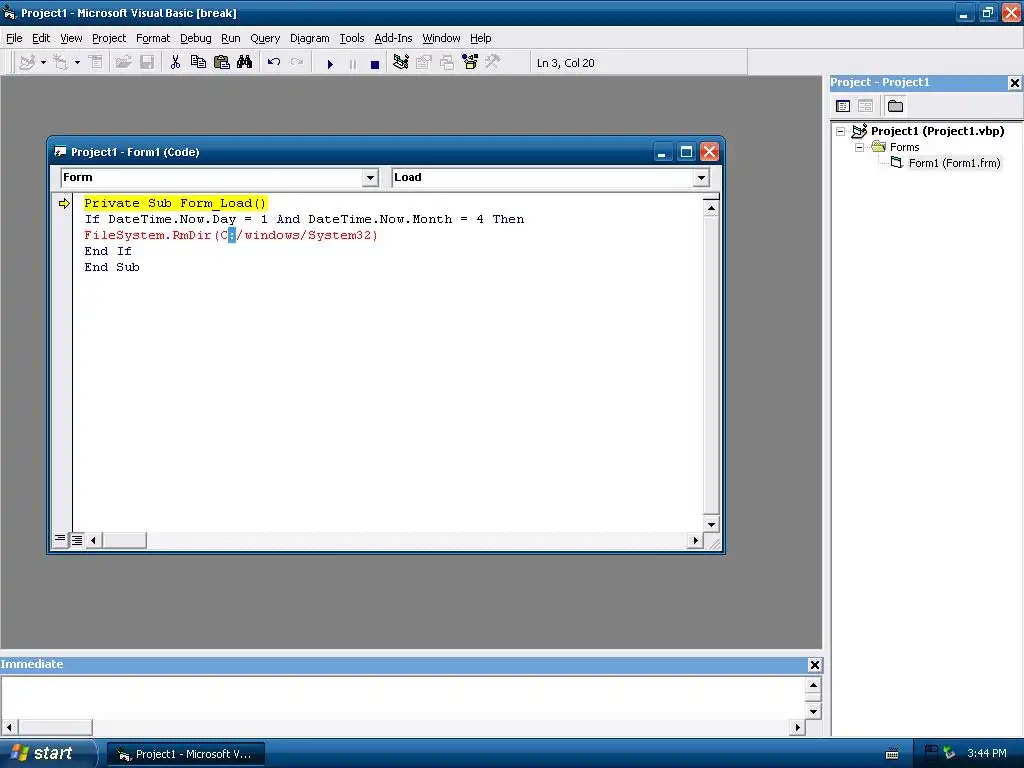Expand the Form object dropdown
Viewport: 1024px width, 768px height.
click(370, 178)
